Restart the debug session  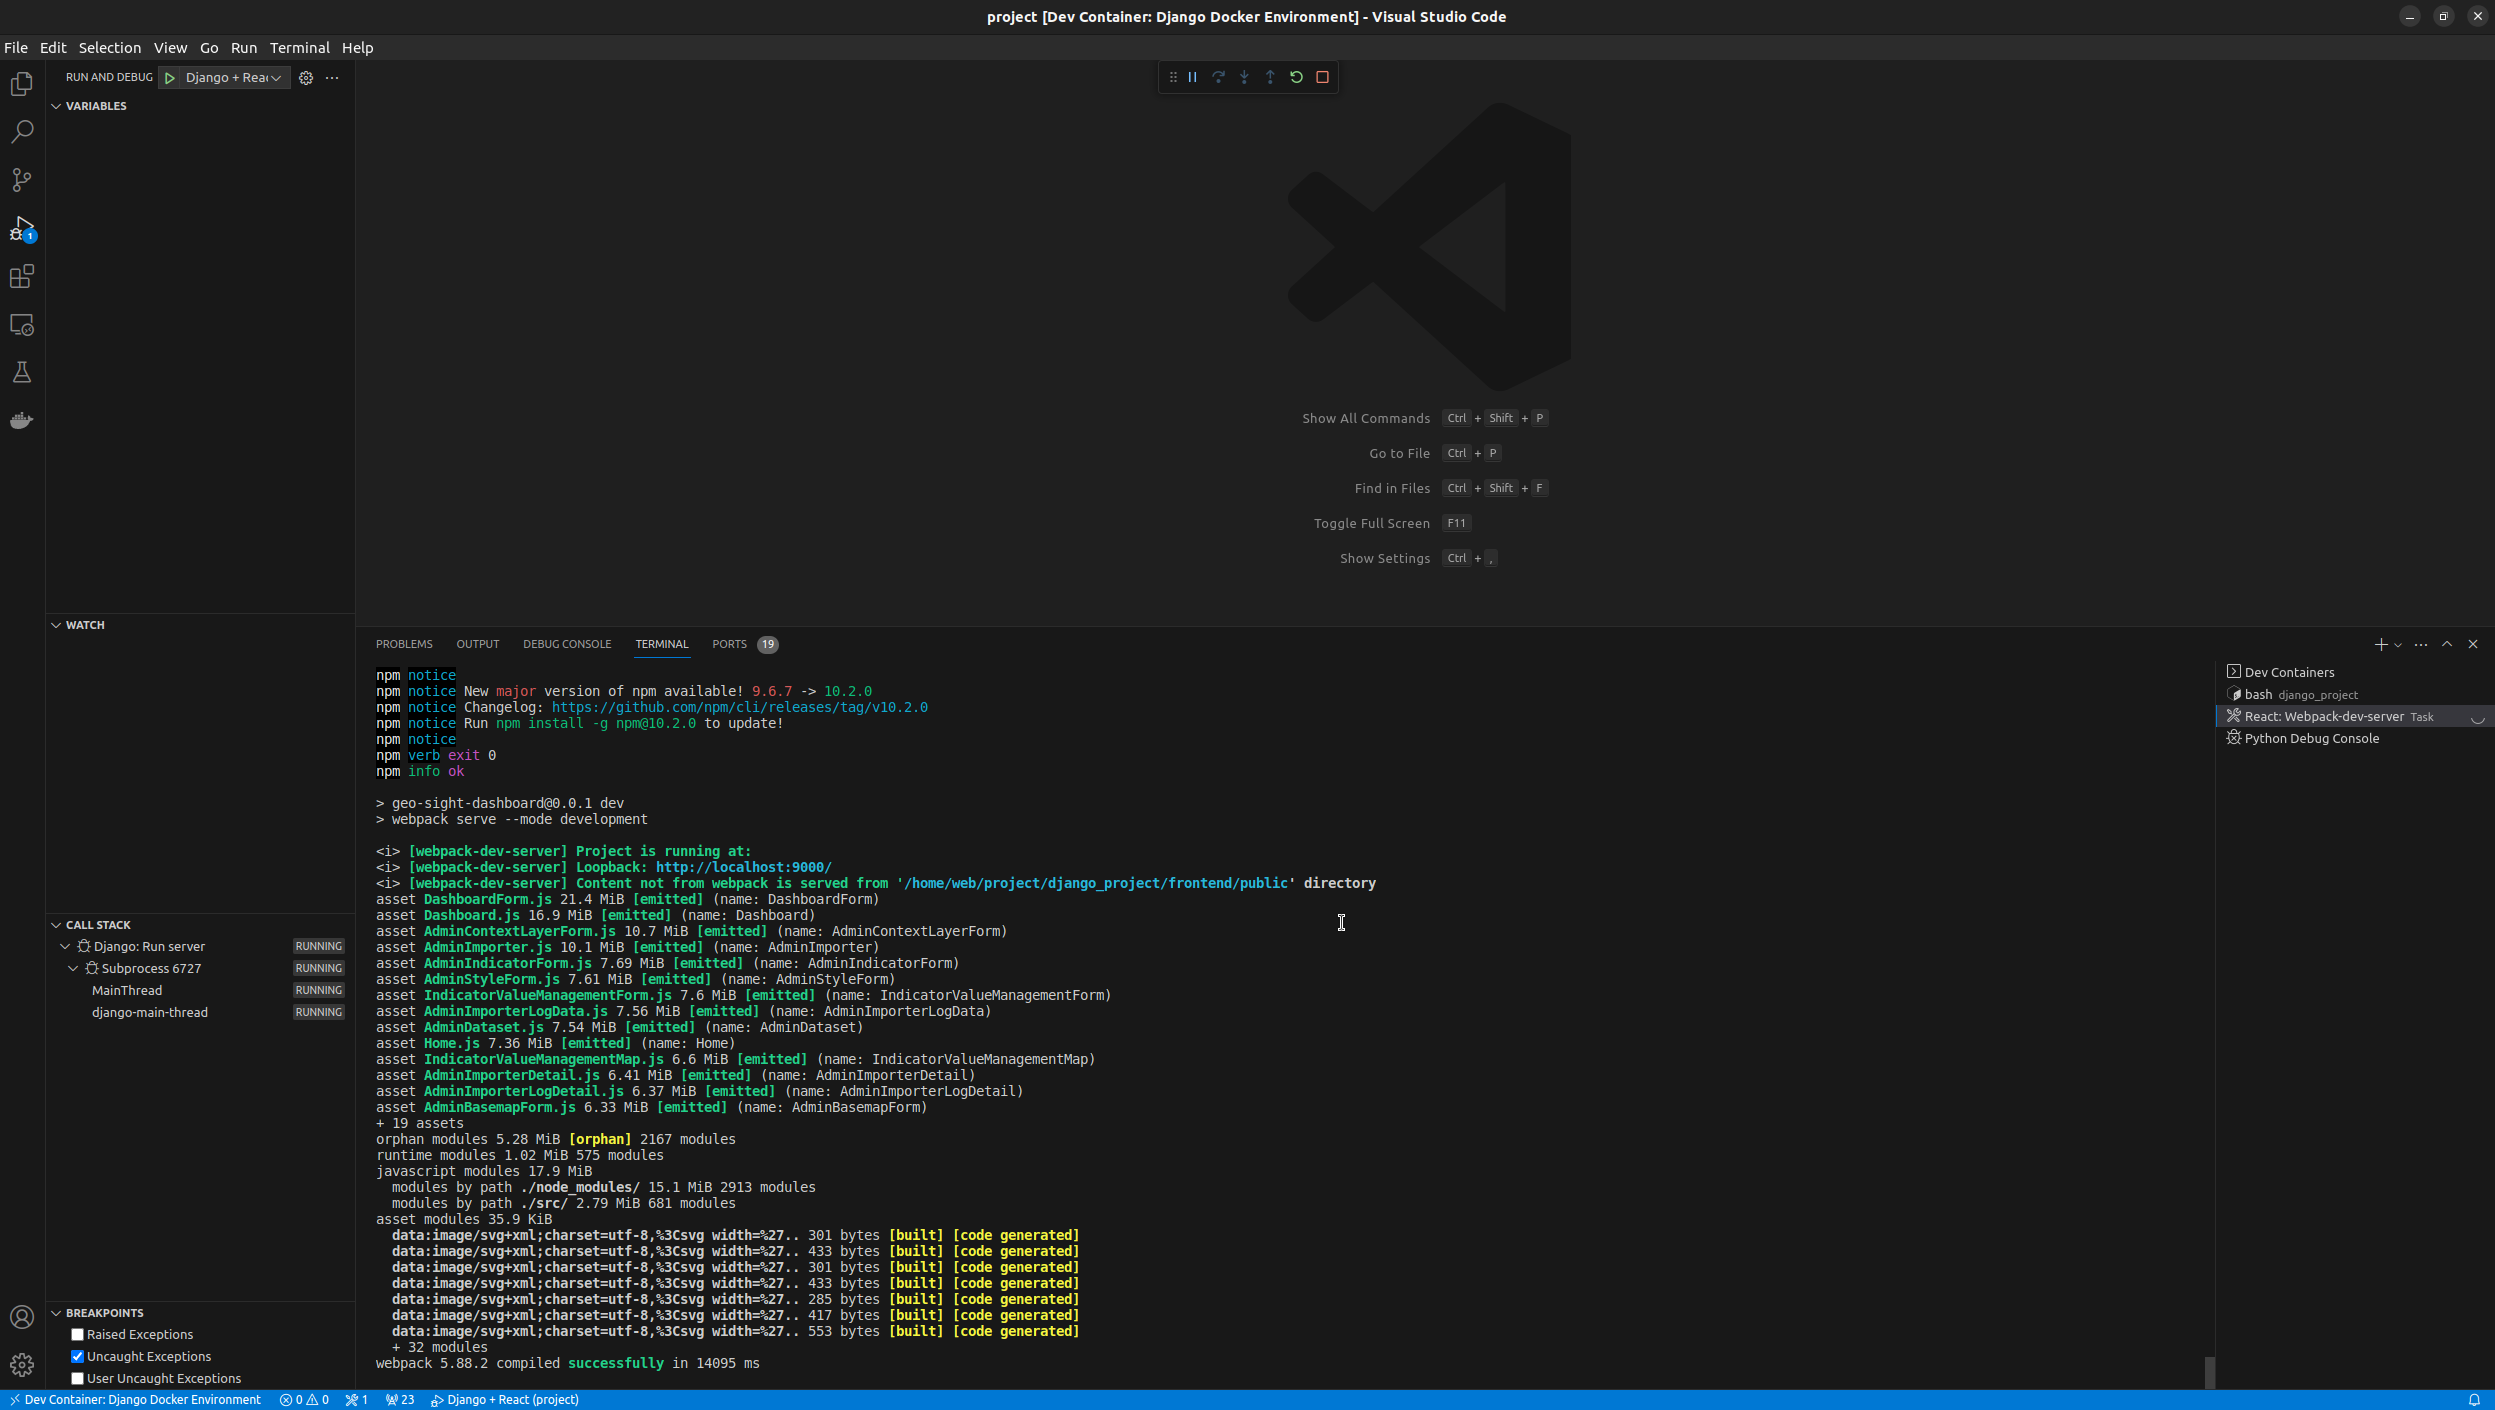(x=1297, y=77)
